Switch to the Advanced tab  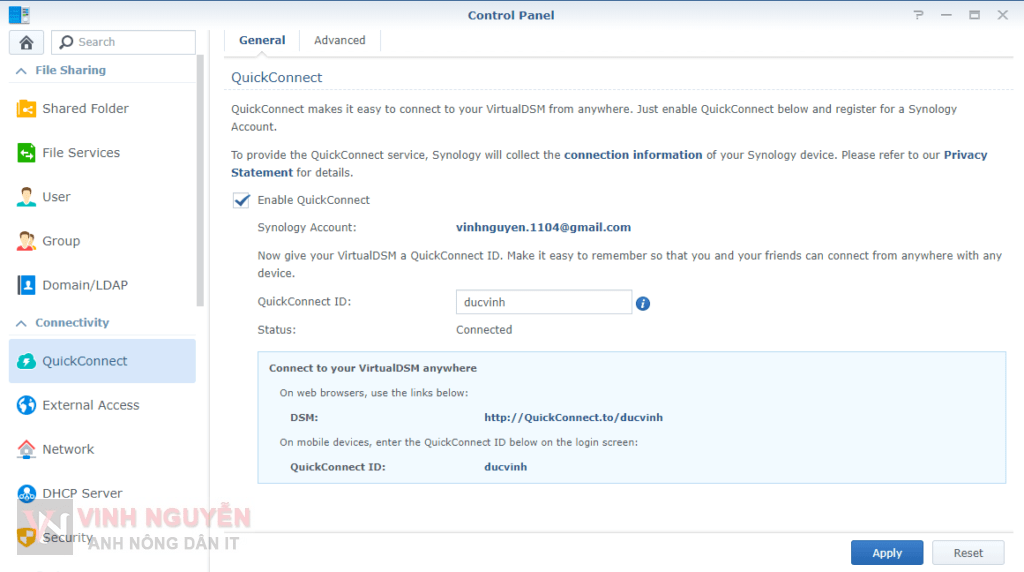(339, 40)
